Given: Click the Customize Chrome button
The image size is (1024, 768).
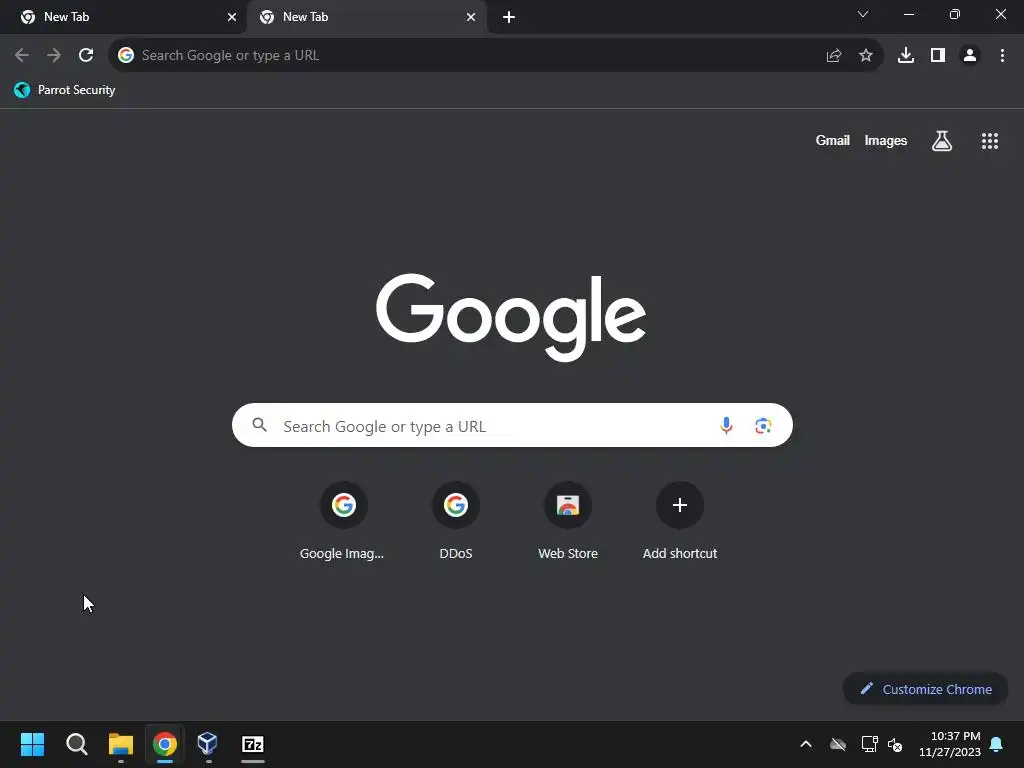Looking at the screenshot, I should coord(925,689).
